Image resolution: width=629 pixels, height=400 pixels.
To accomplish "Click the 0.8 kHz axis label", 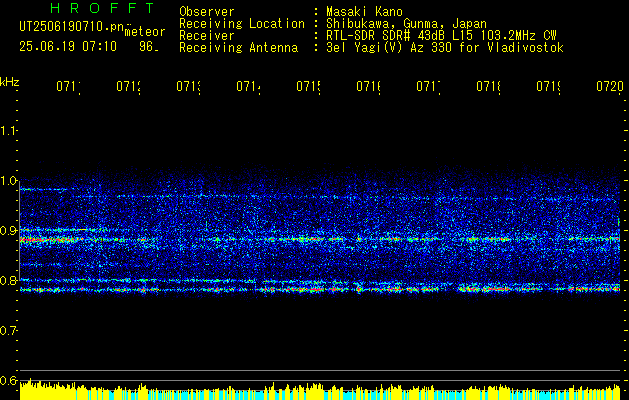I will point(8,280).
